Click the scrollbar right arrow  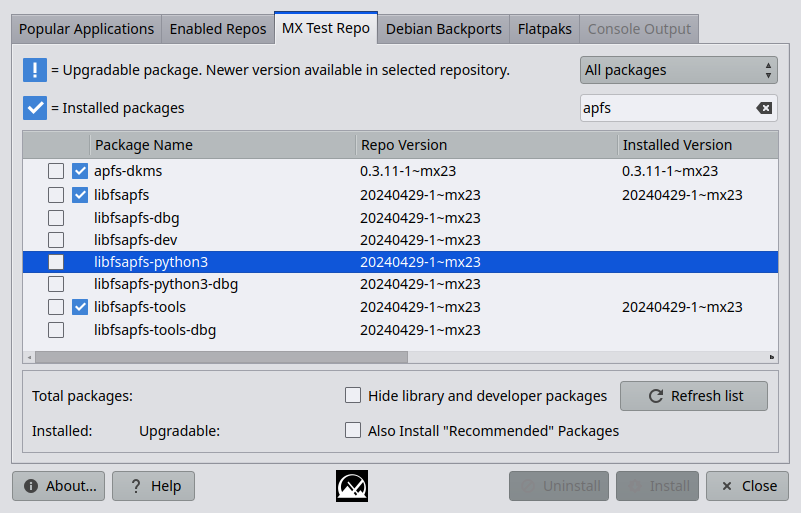[771, 357]
